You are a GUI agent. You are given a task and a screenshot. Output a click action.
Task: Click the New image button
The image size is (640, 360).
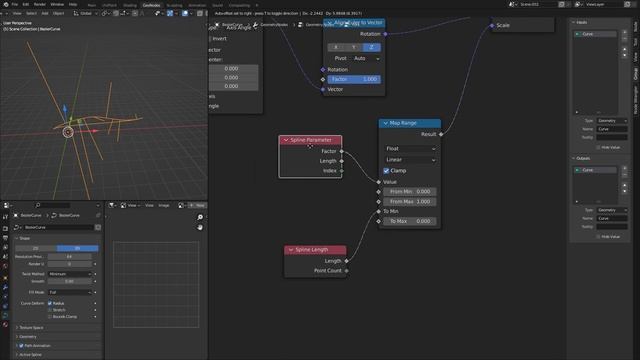pos(198,205)
